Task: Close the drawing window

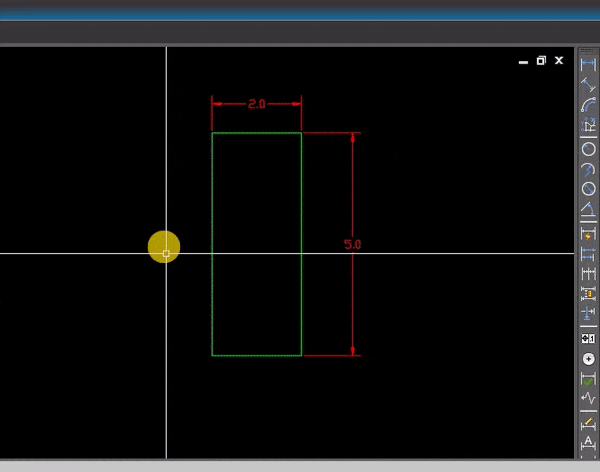Action: pos(559,60)
